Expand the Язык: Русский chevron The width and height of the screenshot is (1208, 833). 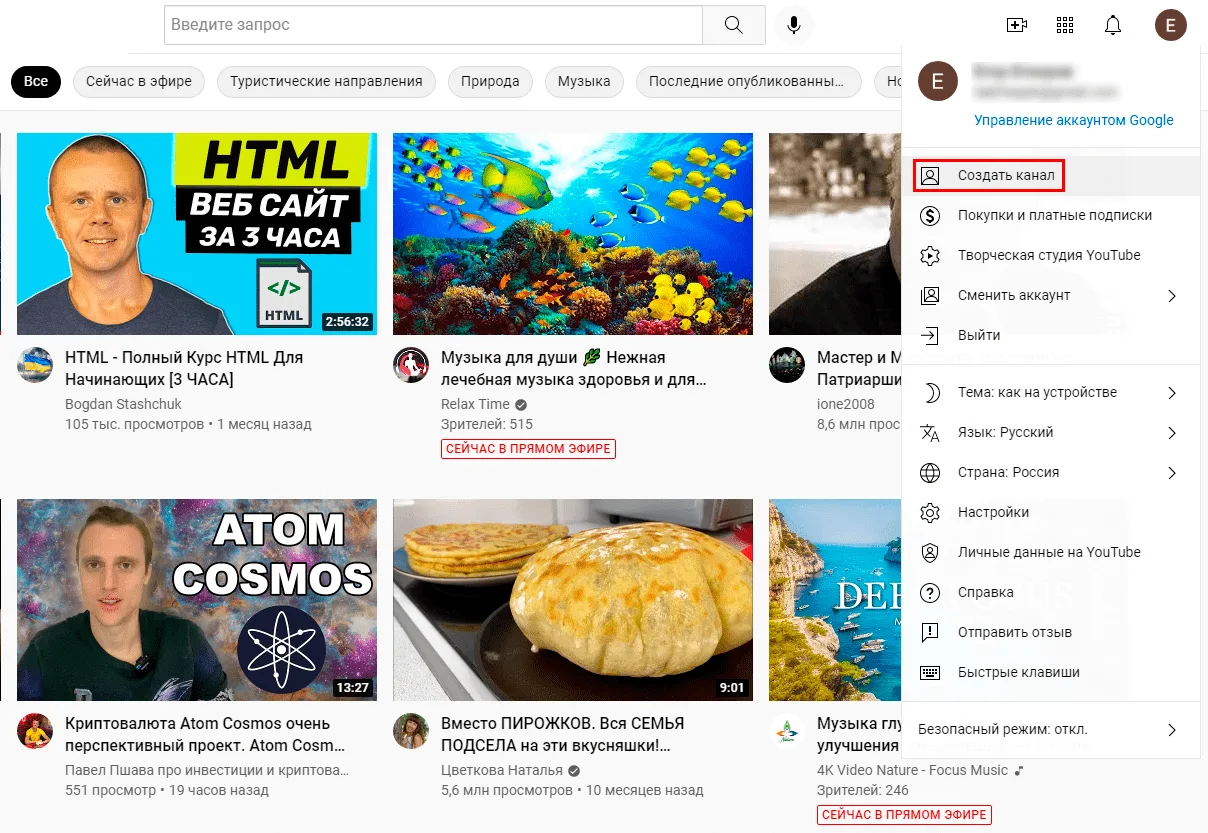1172,433
